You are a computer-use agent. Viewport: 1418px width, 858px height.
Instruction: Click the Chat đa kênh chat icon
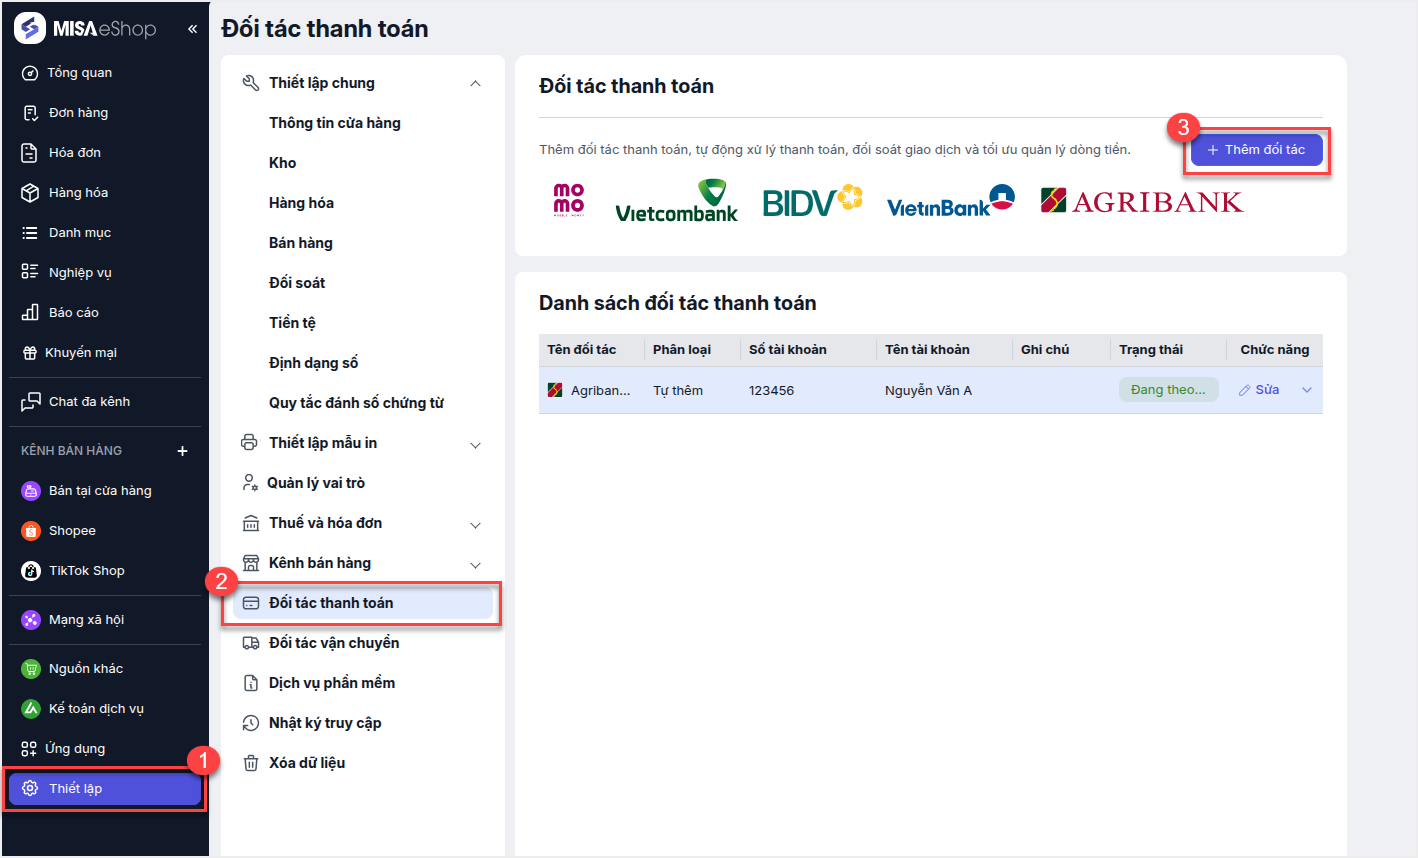click(x=31, y=402)
